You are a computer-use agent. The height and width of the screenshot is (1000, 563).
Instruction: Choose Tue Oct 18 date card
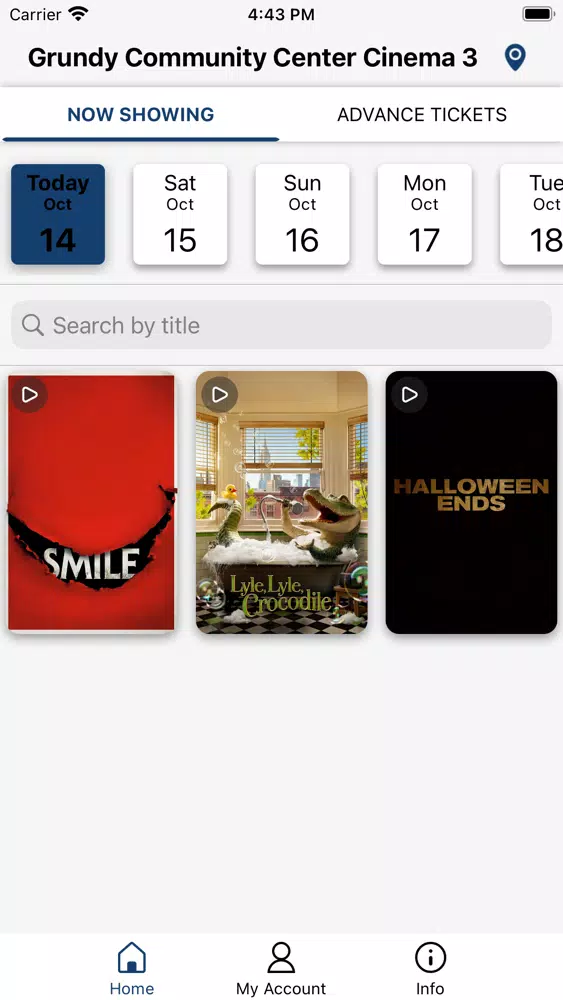[x=532, y=214]
